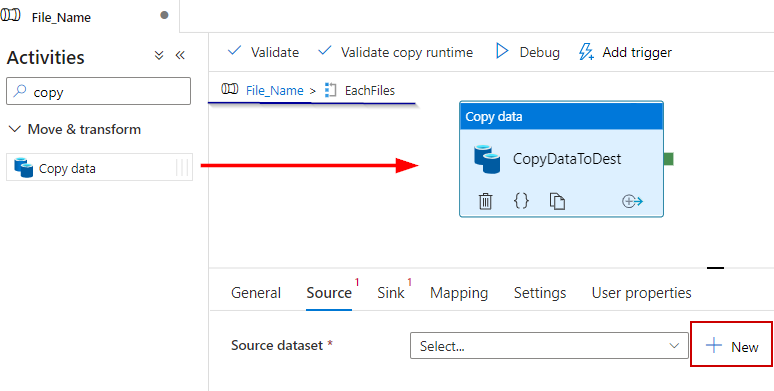Focus the activities search box
Image resolution: width=774 pixels, height=391 pixels.
point(98,91)
